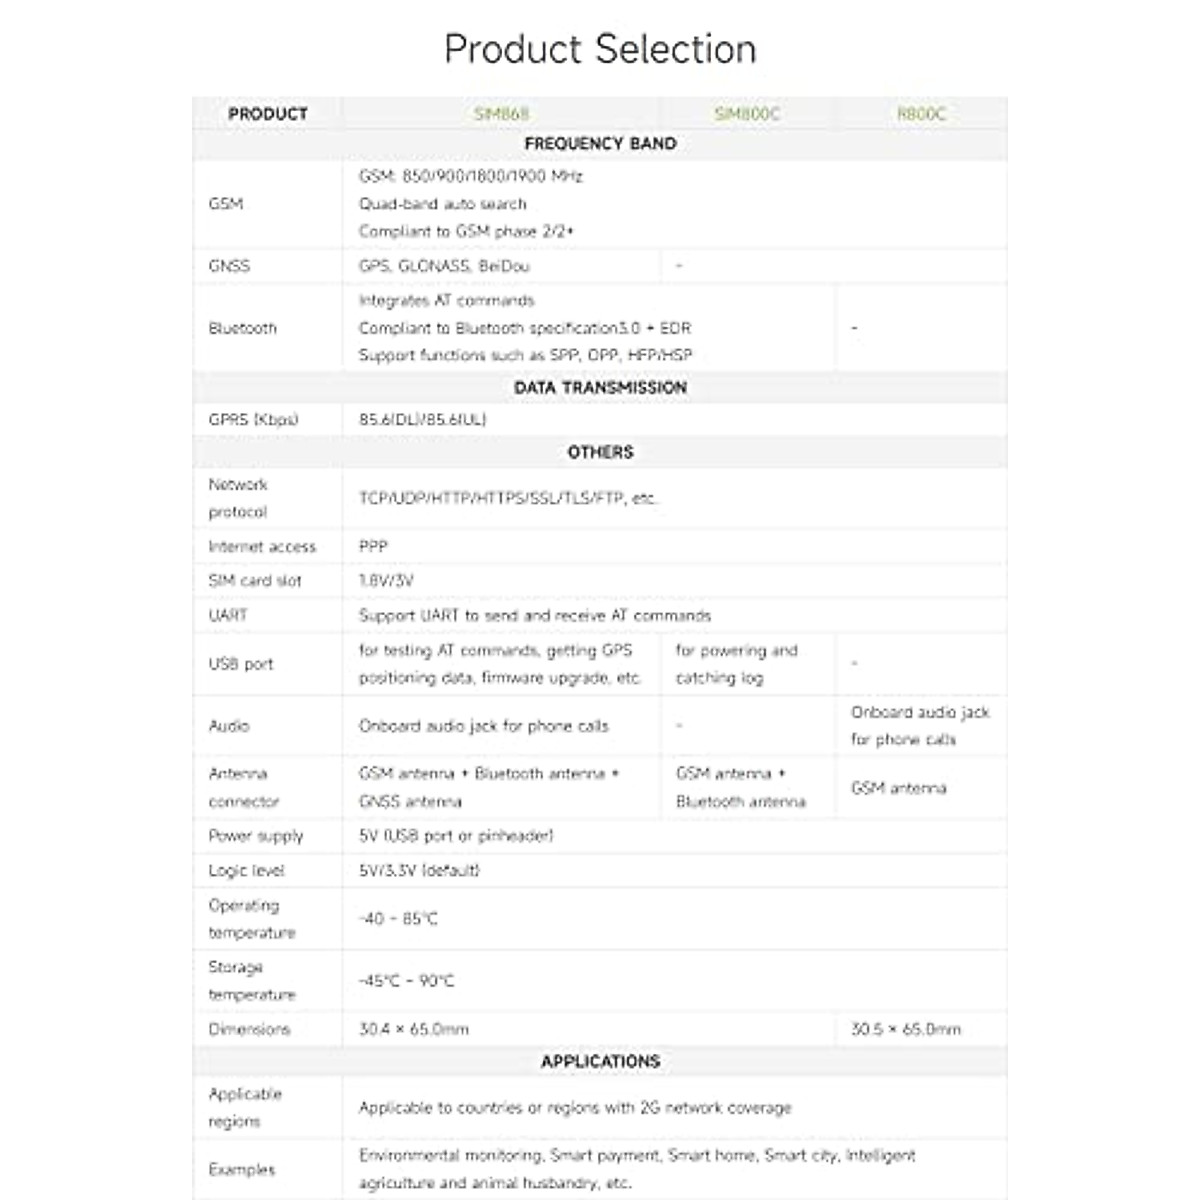Click the APPLICATIONS section heading

click(600, 1062)
